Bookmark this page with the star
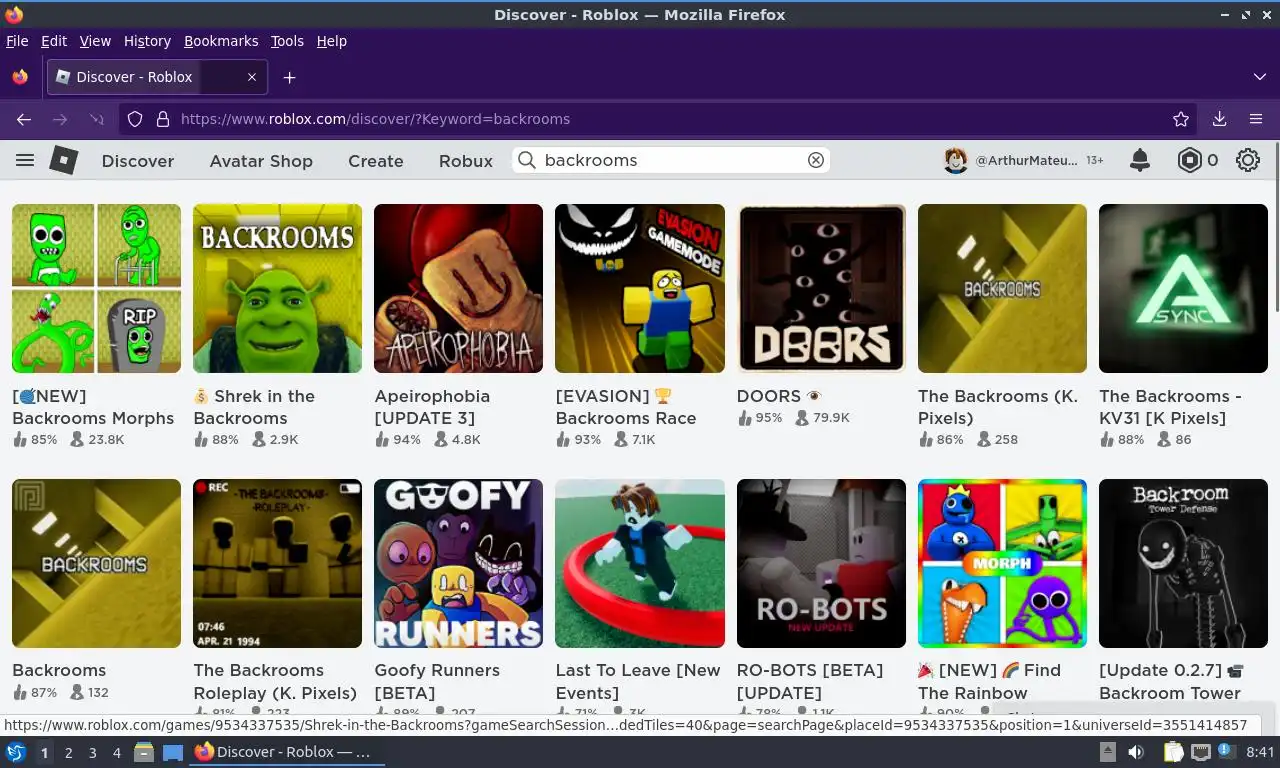Image resolution: width=1280 pixels, height=768 pixels. [x=1181, y=119]
